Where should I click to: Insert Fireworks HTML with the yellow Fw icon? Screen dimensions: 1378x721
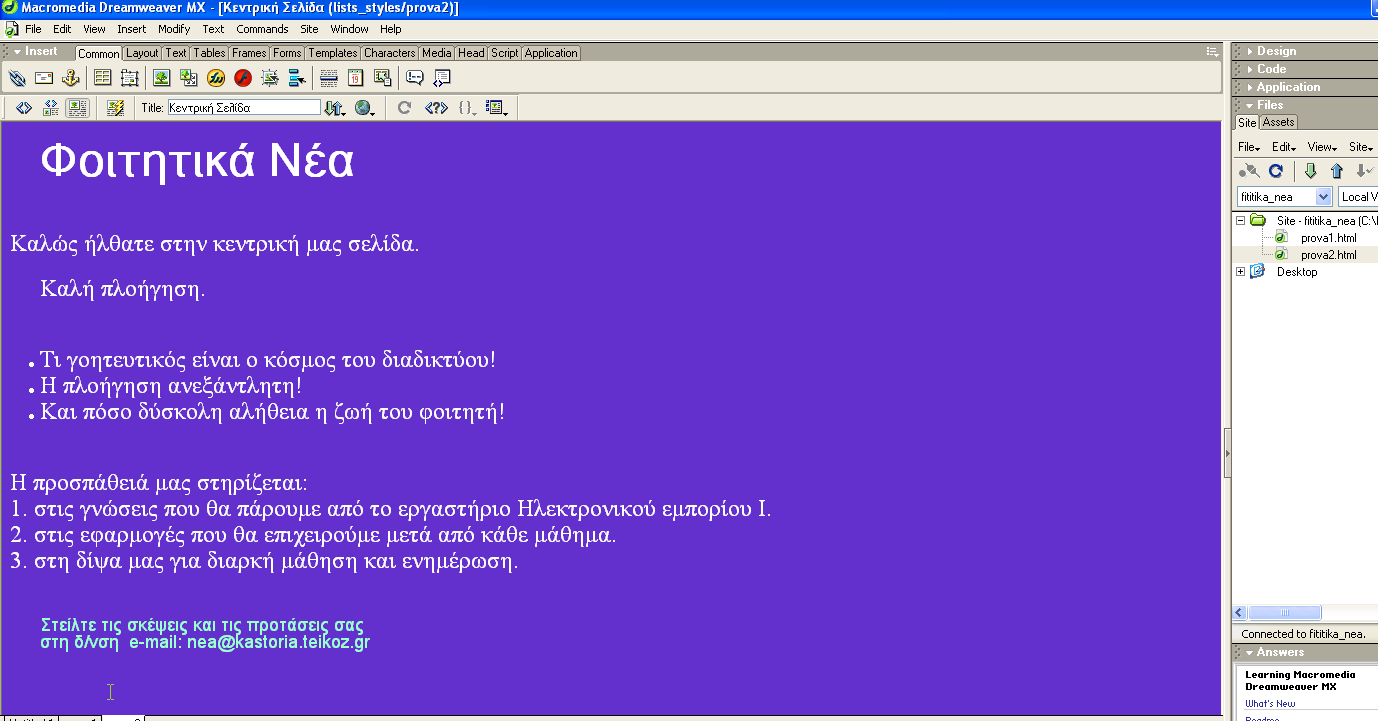[215, 77]
